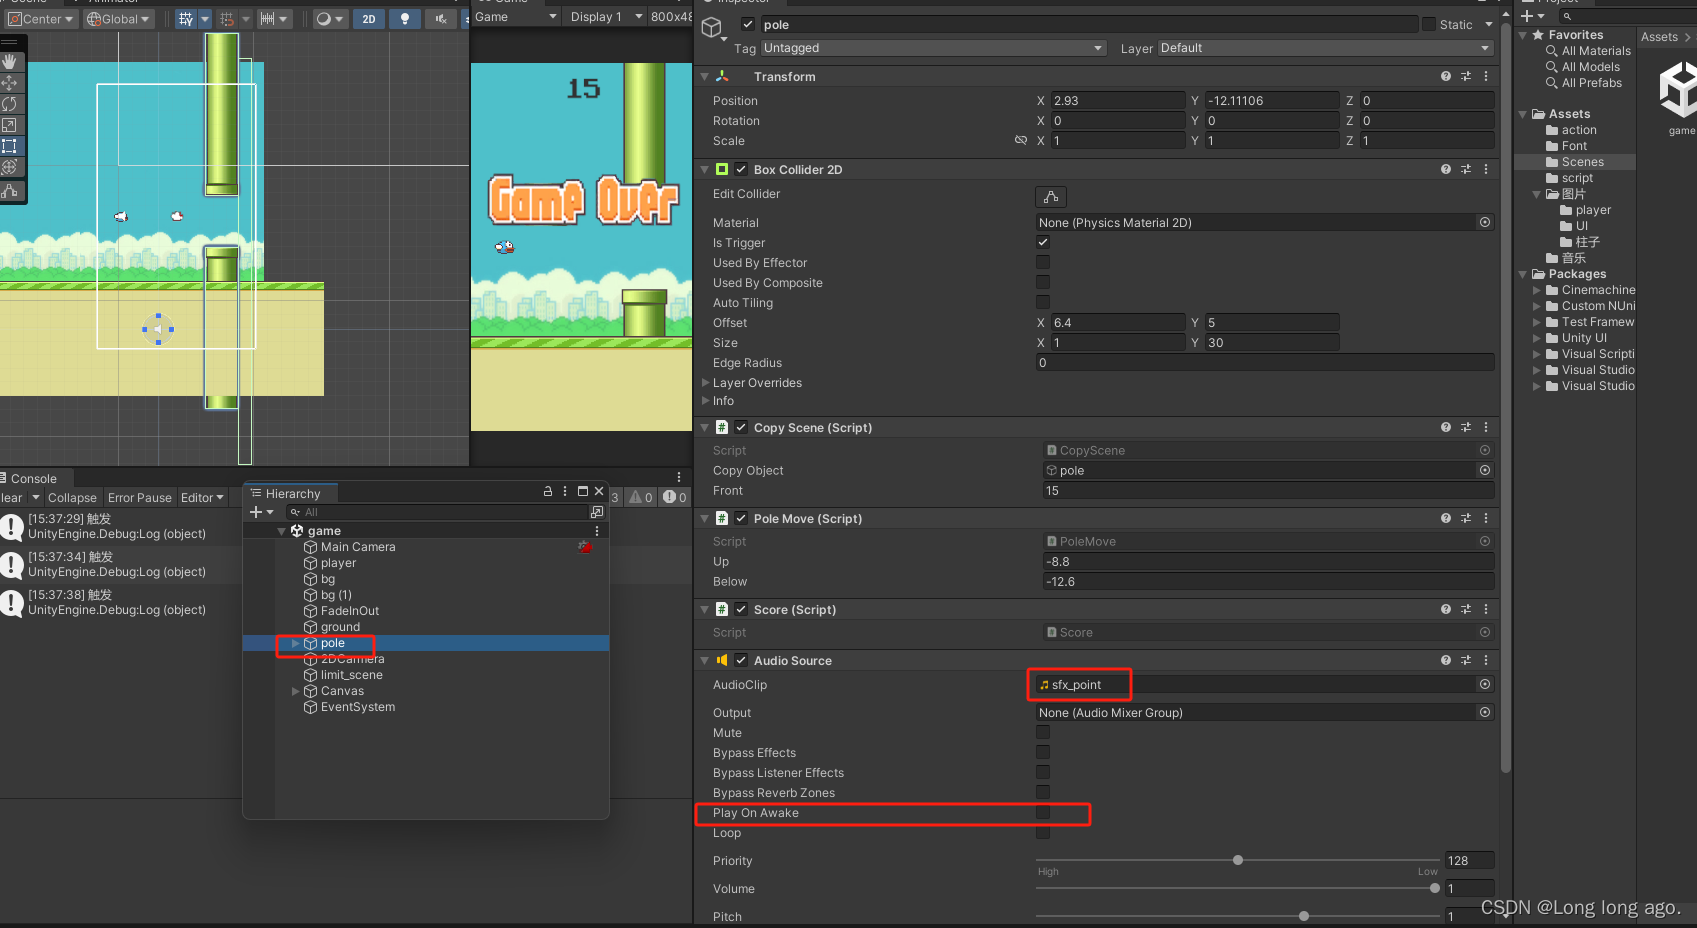Image resolution: width=1697 pixels, height=928 pixels.
Task: Expand pole object in Hierarchy
Action: (x=295, y=643)
